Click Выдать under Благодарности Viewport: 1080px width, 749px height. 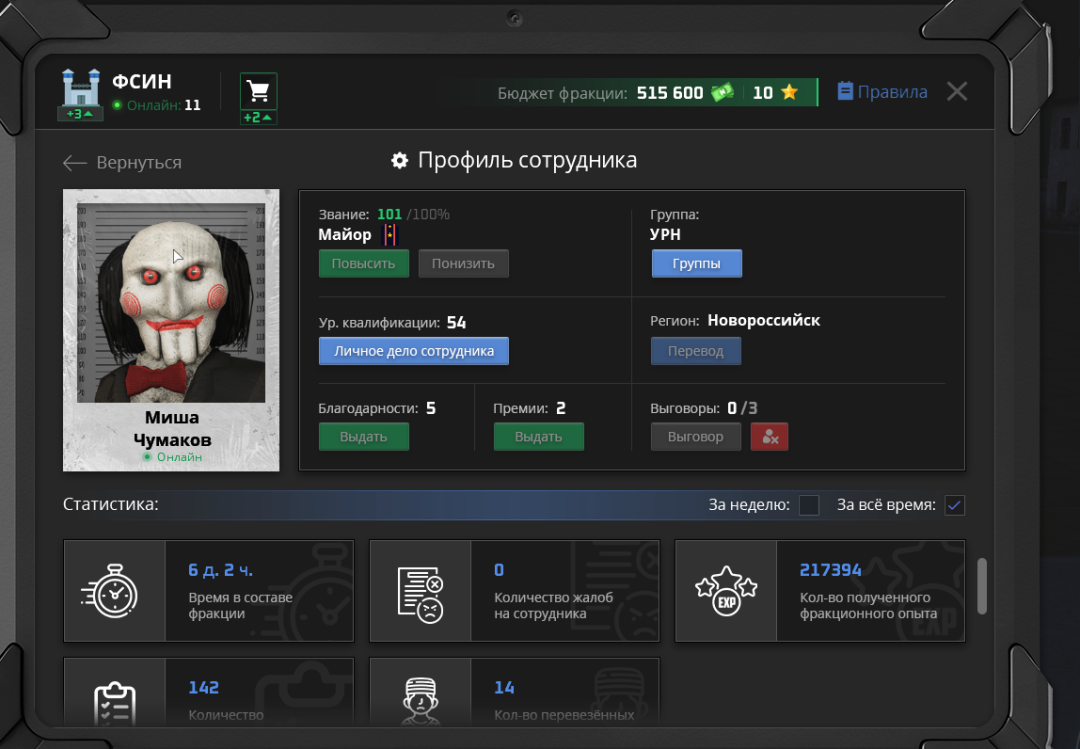coord(364,437)
